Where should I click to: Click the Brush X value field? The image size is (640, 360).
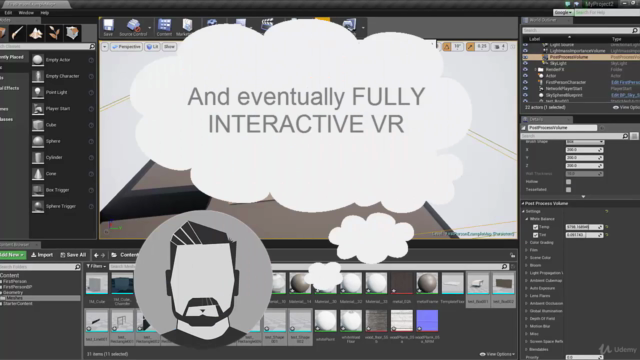pyautogui.click(x=584, y=150)
